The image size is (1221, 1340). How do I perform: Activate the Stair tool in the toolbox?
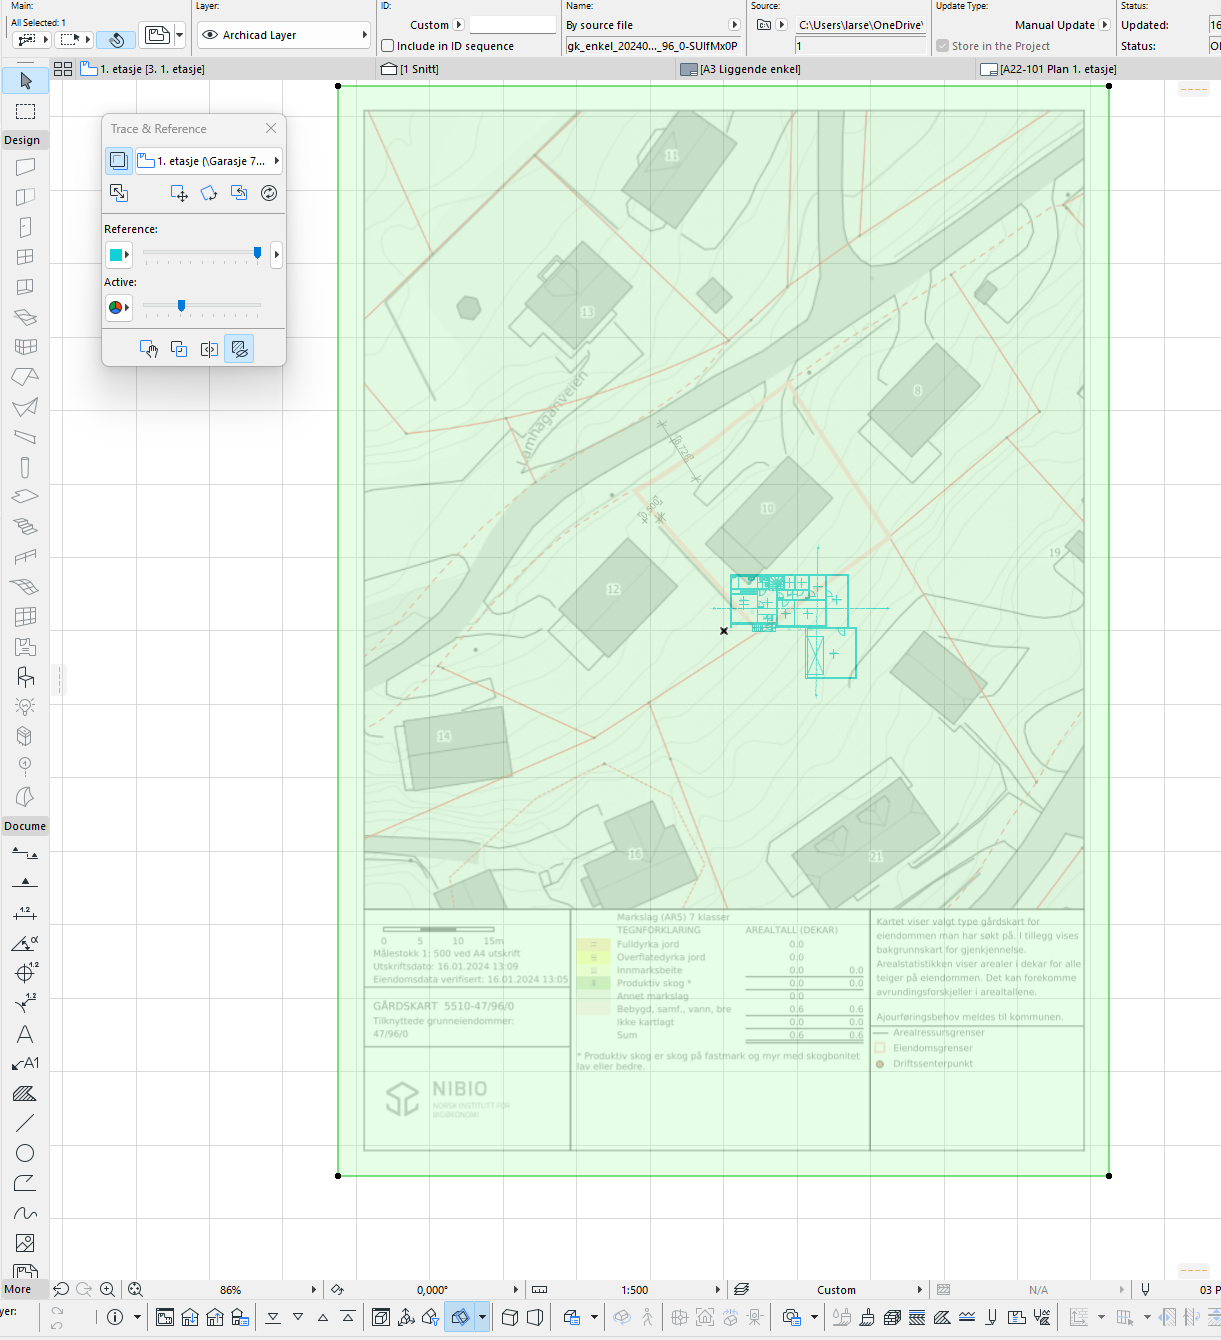click(26, 526)
